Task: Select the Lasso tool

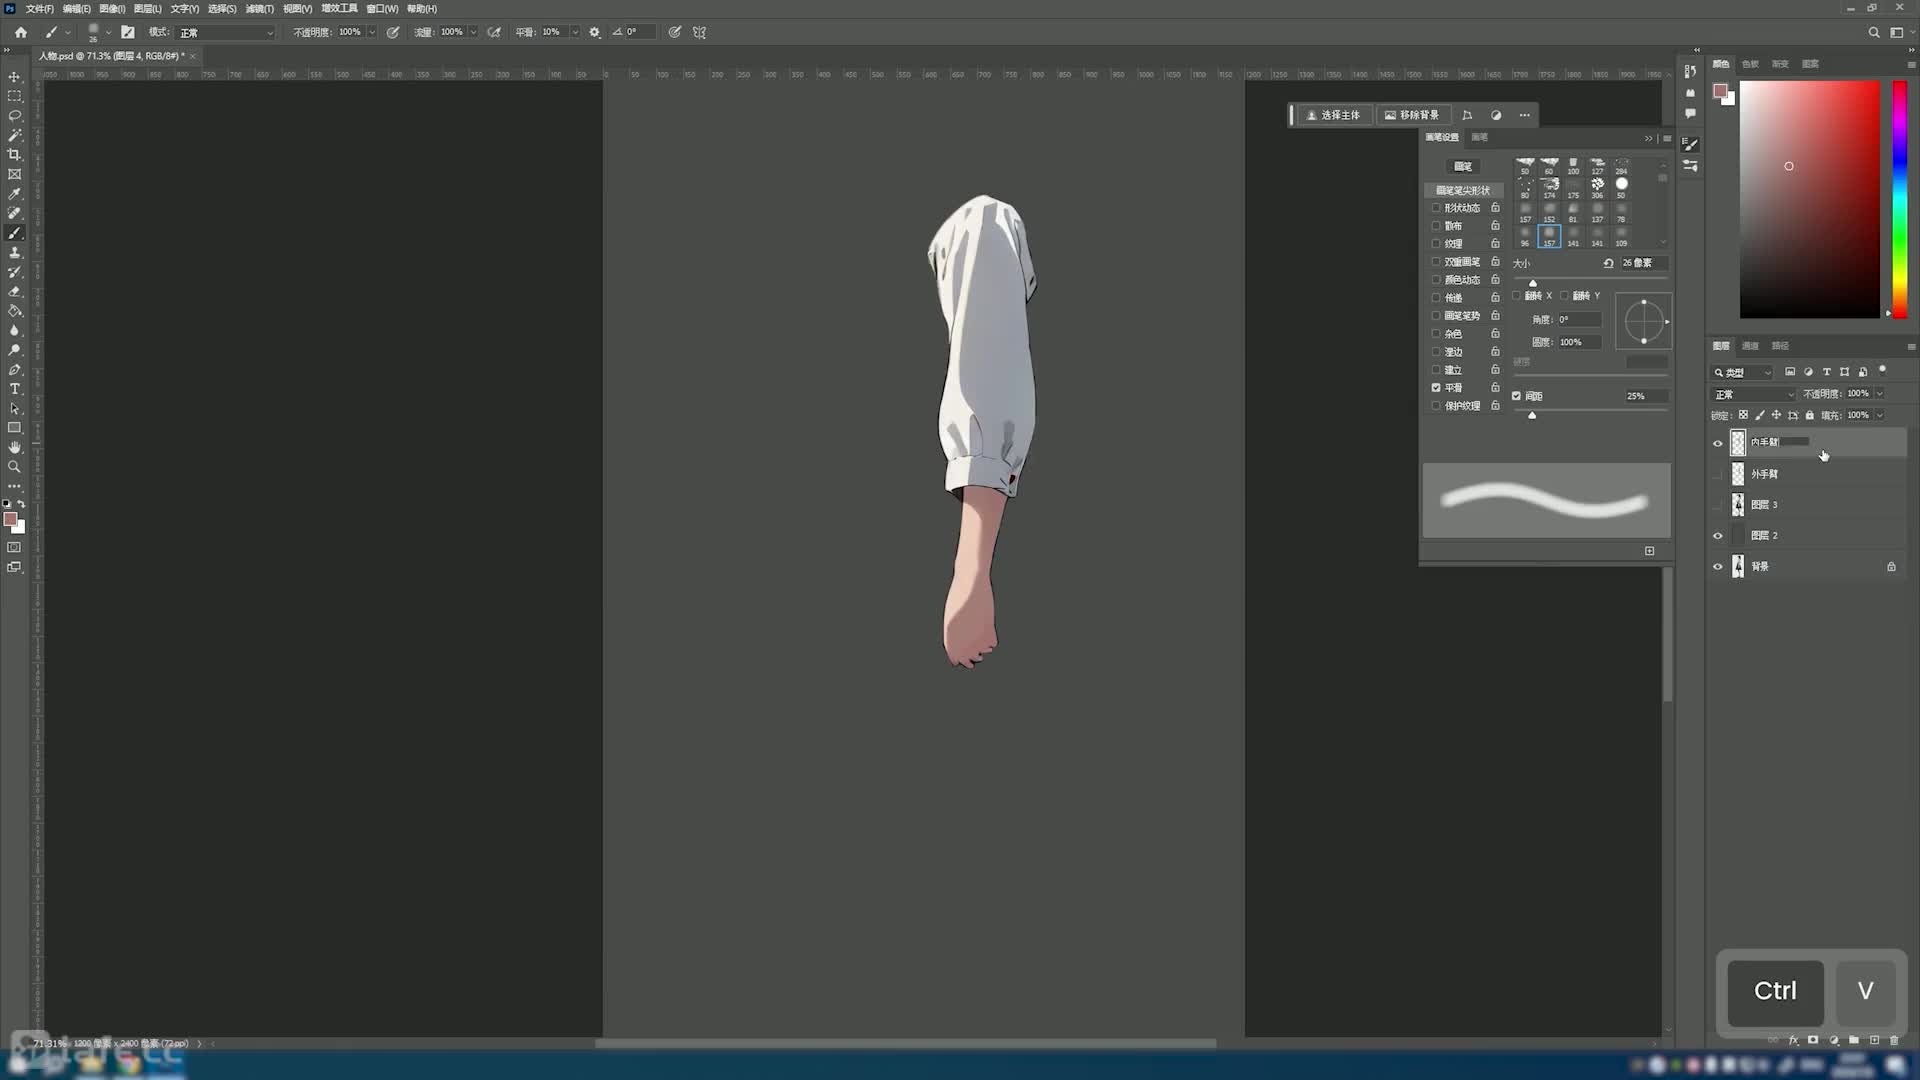Action: pos(14,116)
